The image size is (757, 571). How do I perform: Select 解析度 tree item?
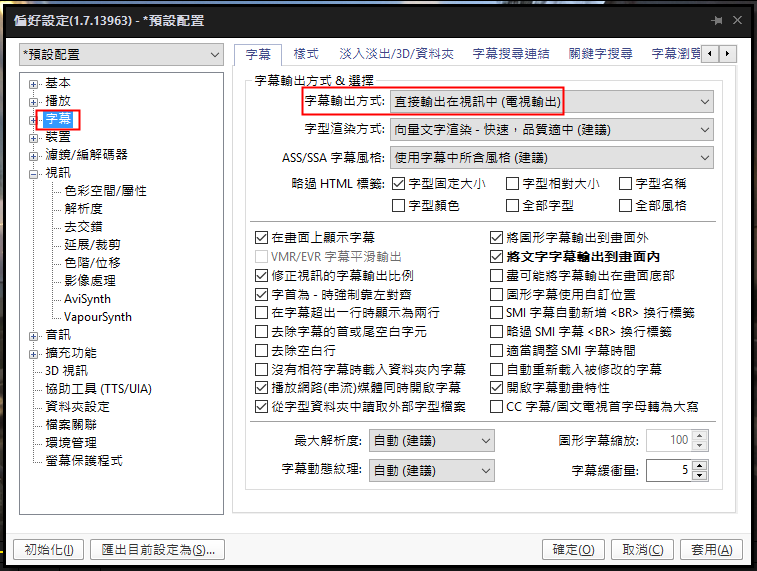83,209
